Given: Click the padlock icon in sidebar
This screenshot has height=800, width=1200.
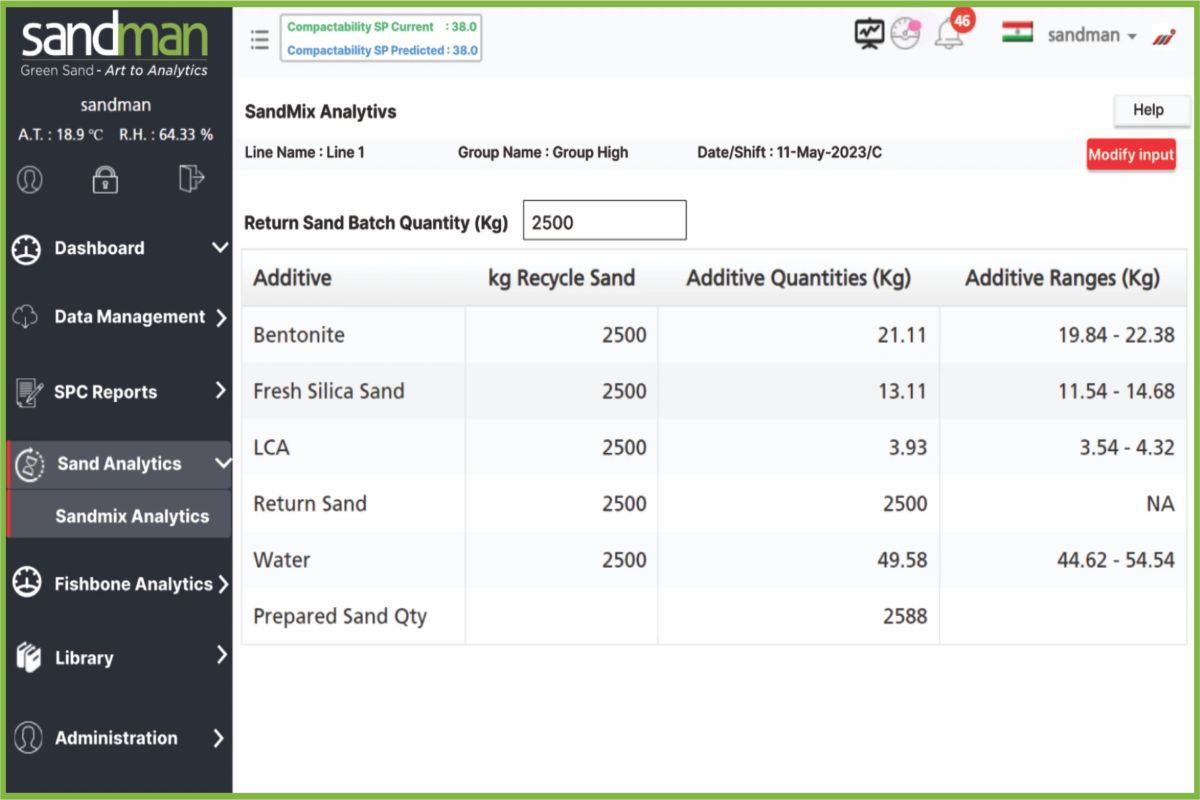Looking at the screenshot, I should 105,179.
